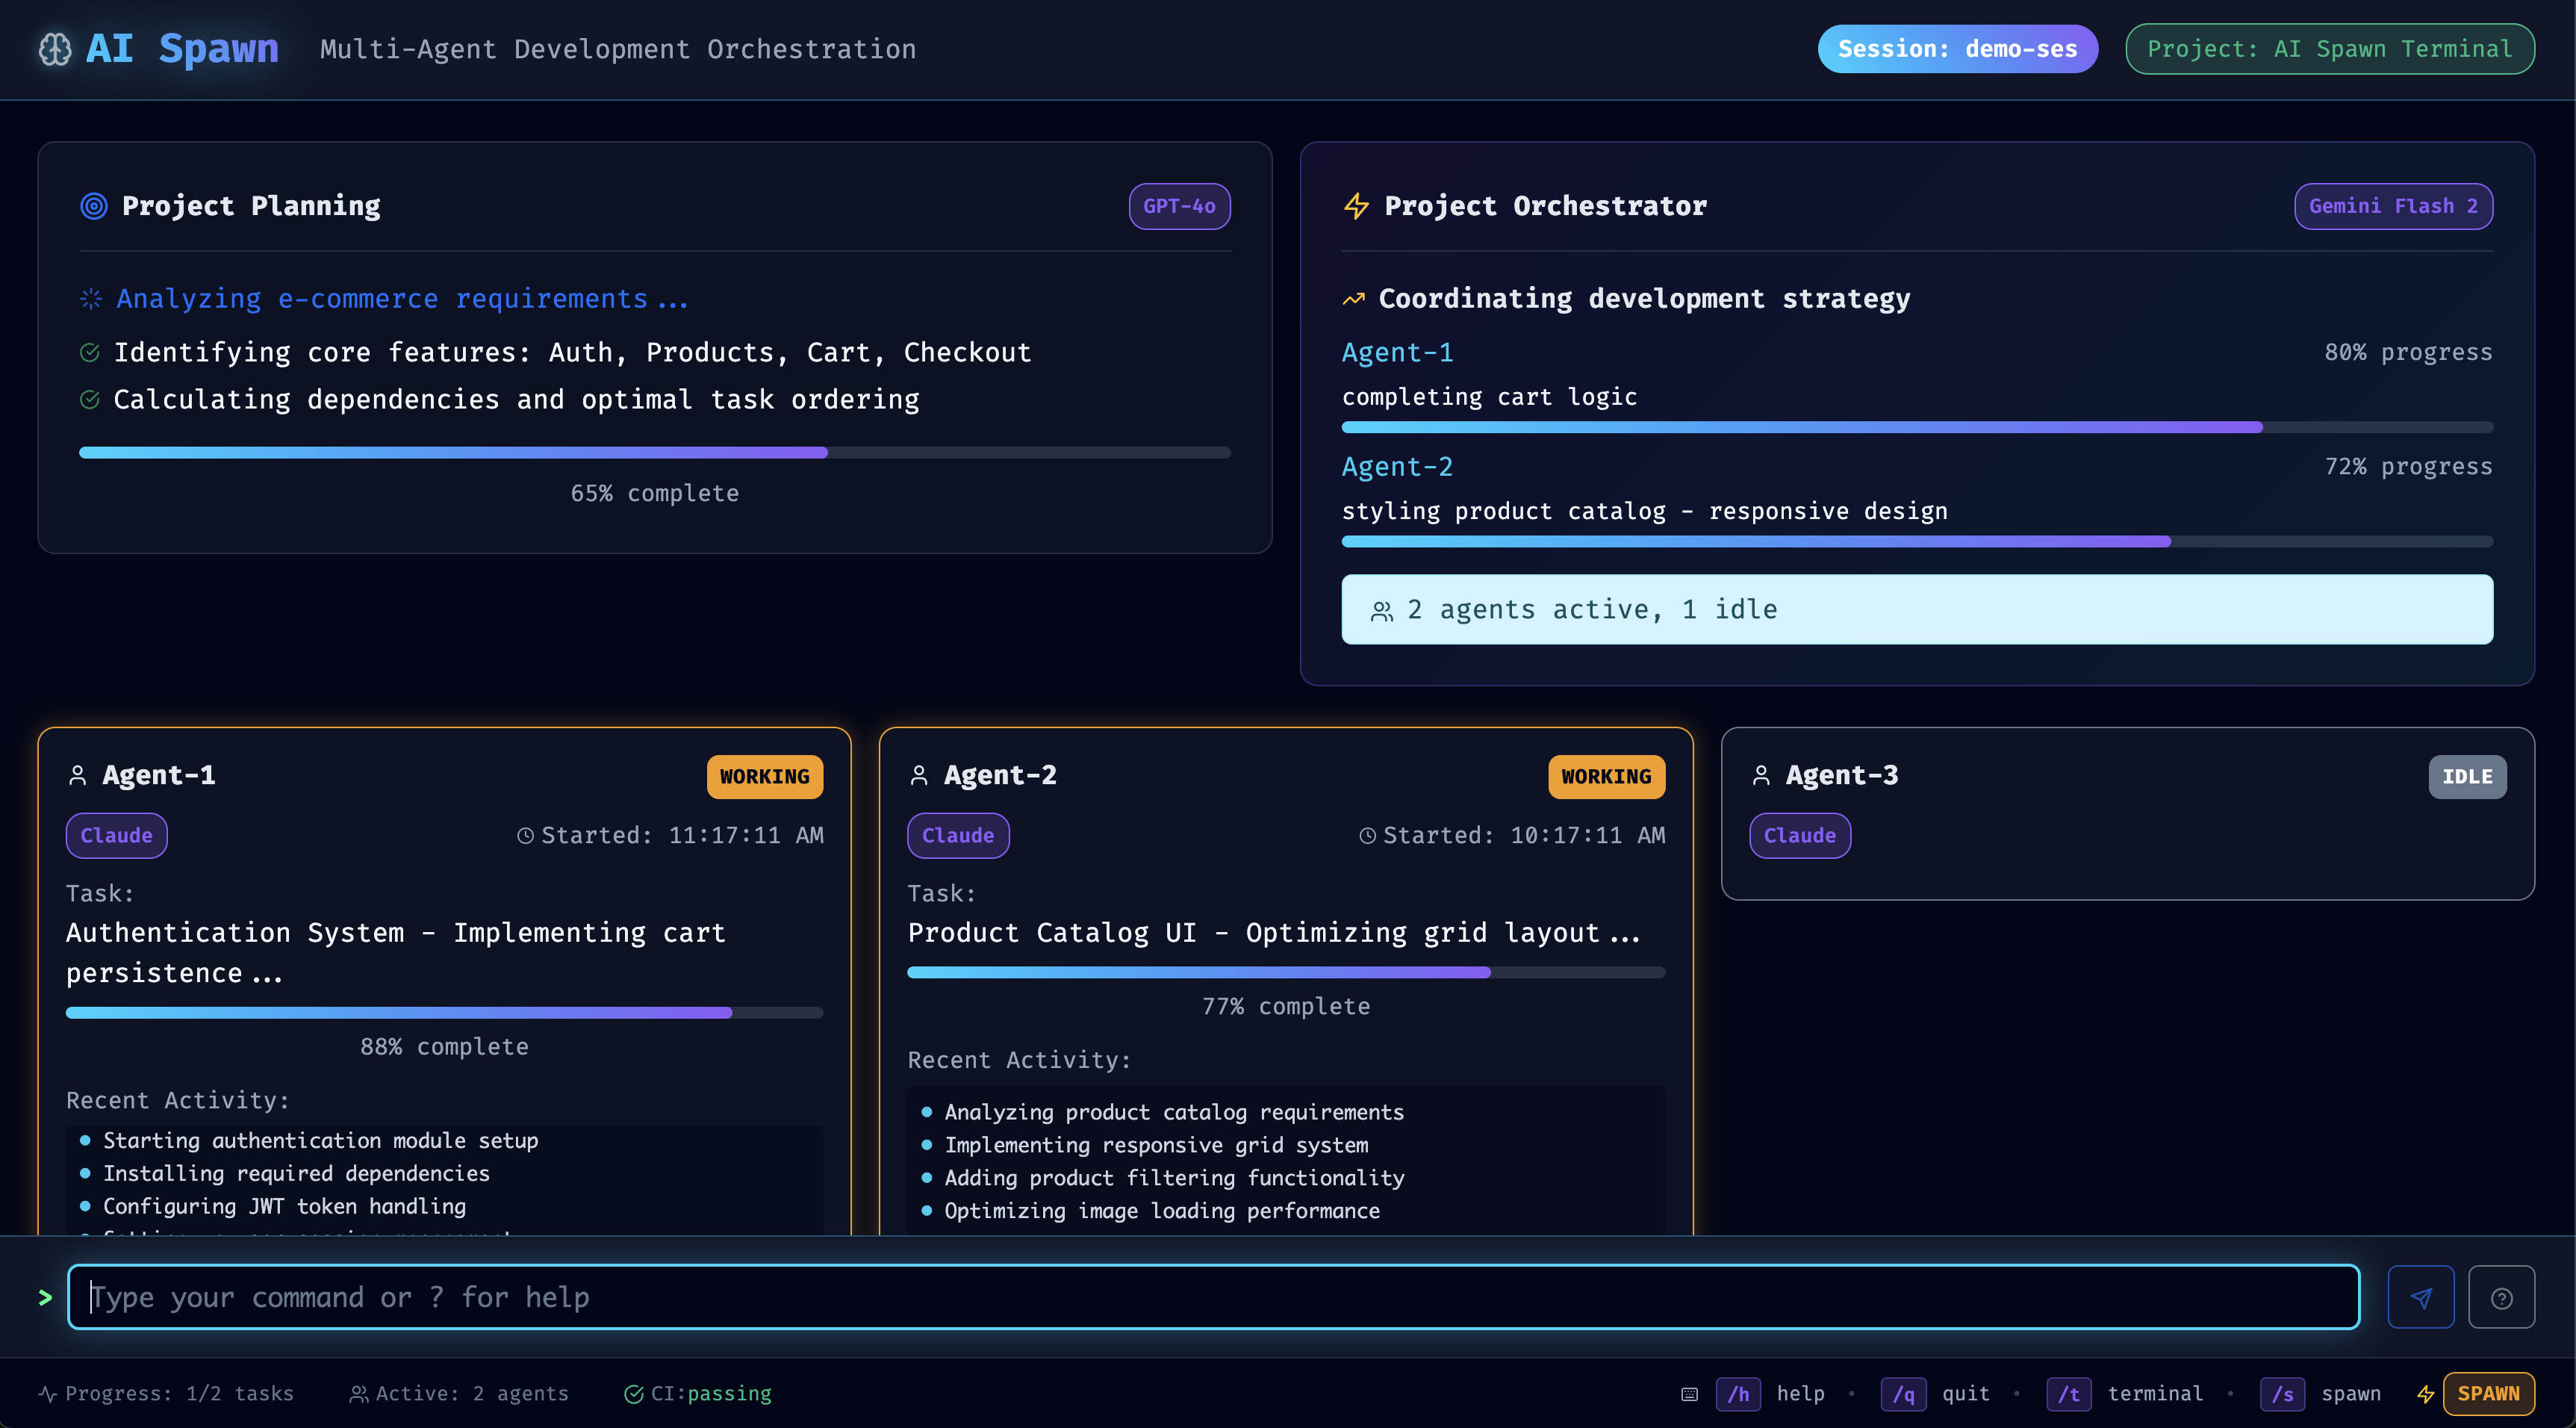Viewport: 2576px width, 1428px height.
Task: Click the checkmark beside Identifying core features
Action: (90, 353)
